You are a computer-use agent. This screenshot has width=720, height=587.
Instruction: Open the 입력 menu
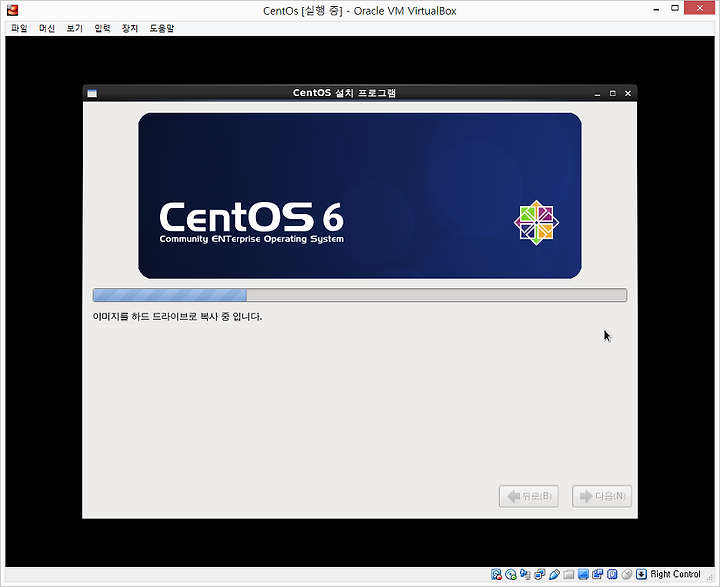point(102,28)
